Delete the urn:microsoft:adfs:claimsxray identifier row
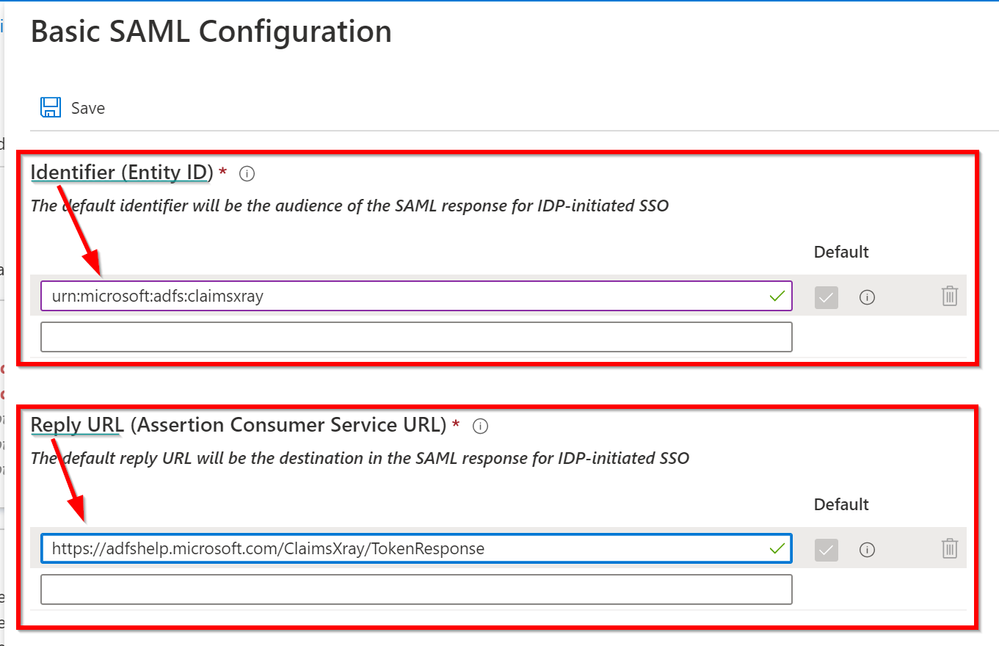 pyautogui.click(x=949, y=296)
